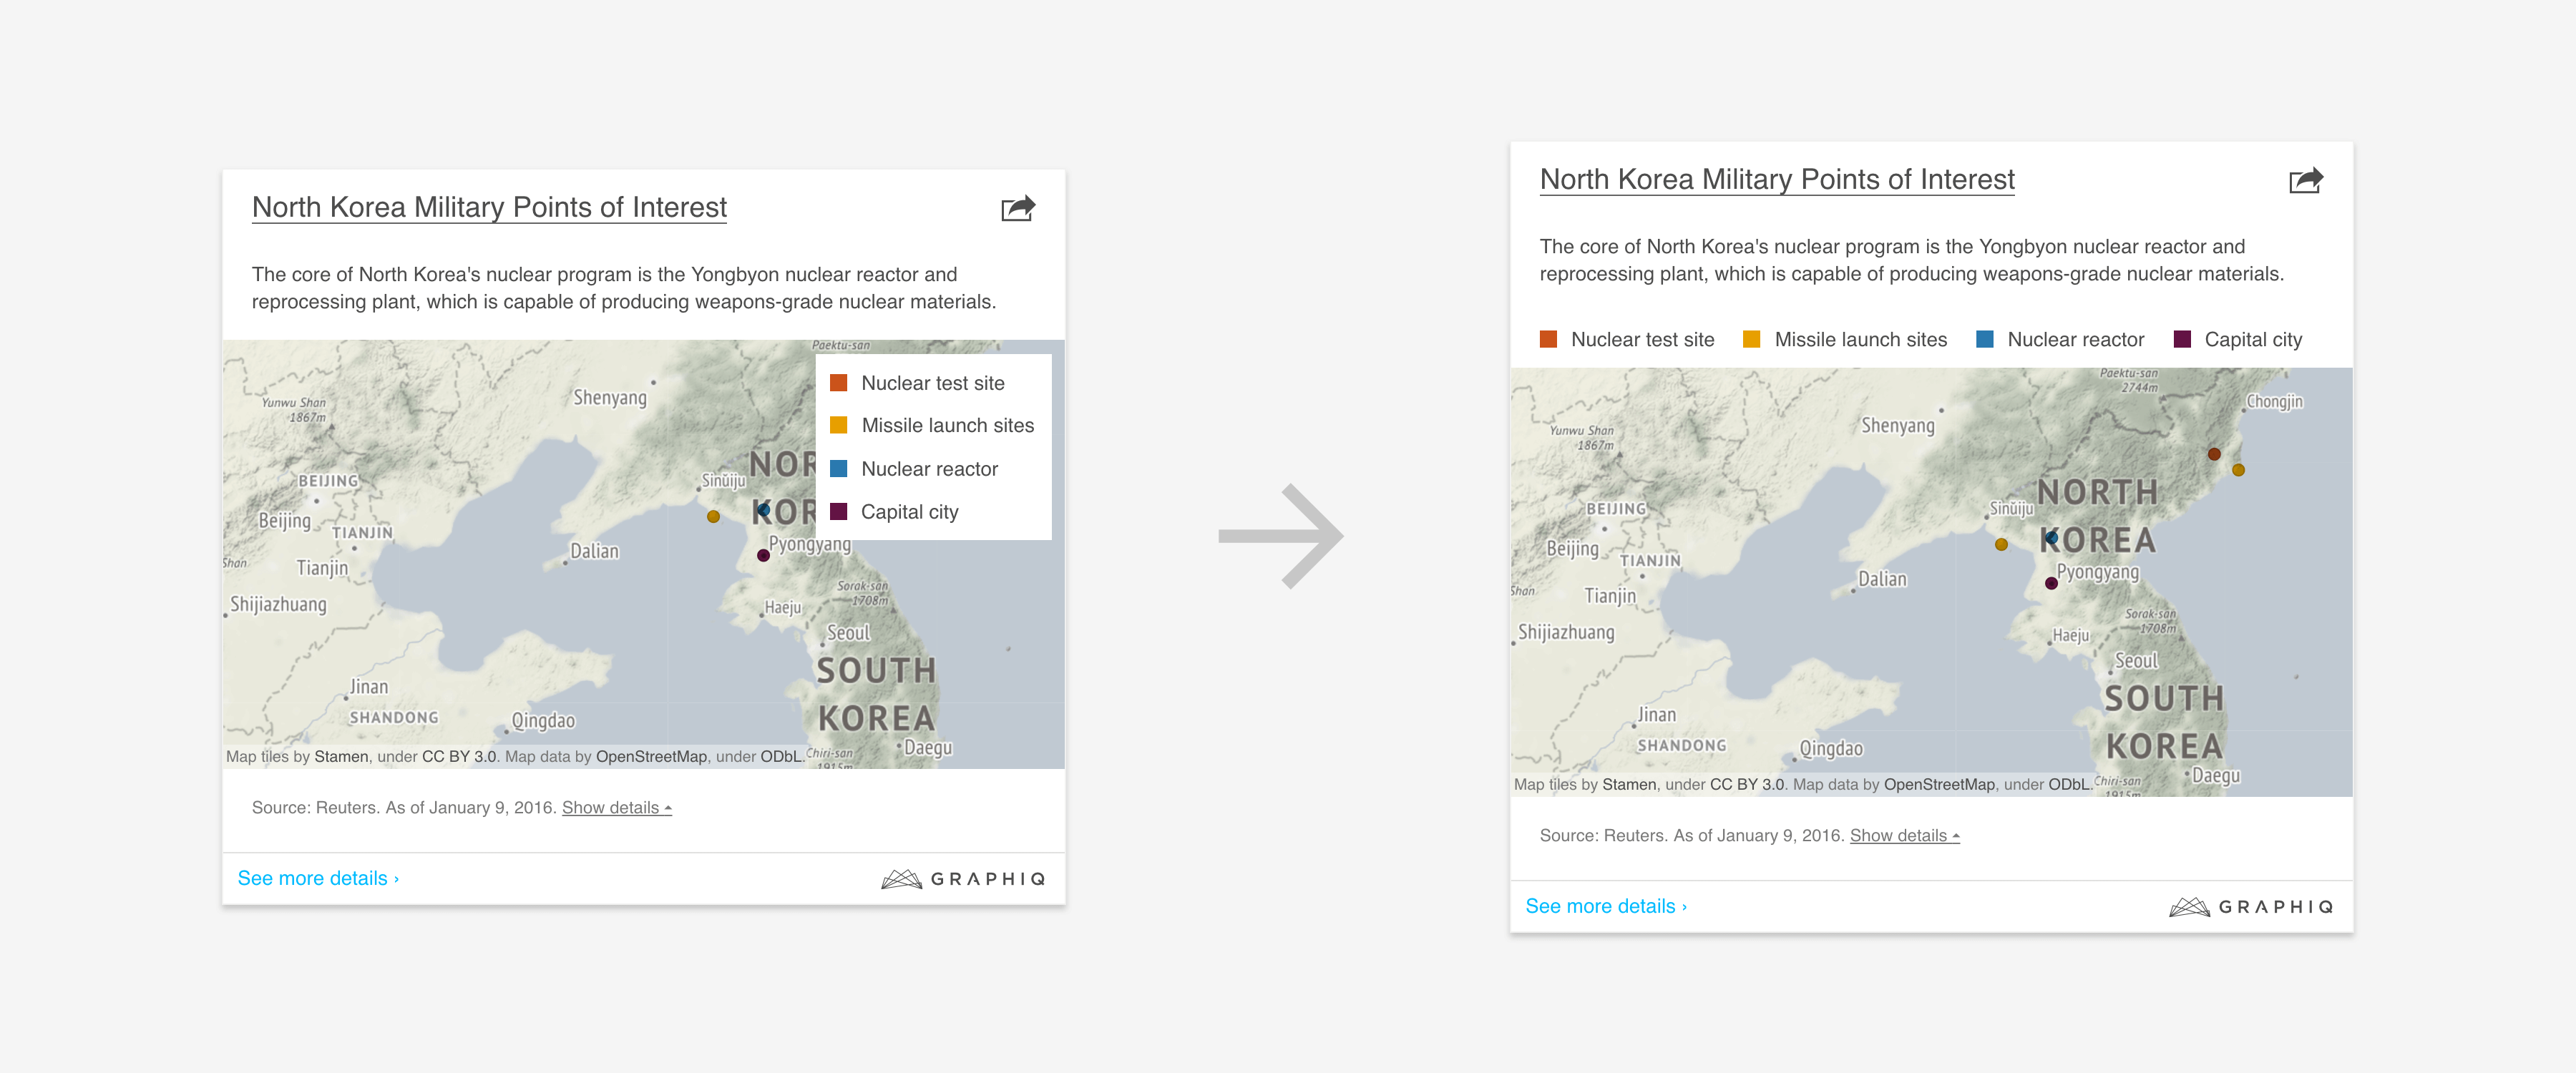Open the left card's title link
Image resolution: width=2576 pixels, height=1073 pixels.
(x=489, y=207)
